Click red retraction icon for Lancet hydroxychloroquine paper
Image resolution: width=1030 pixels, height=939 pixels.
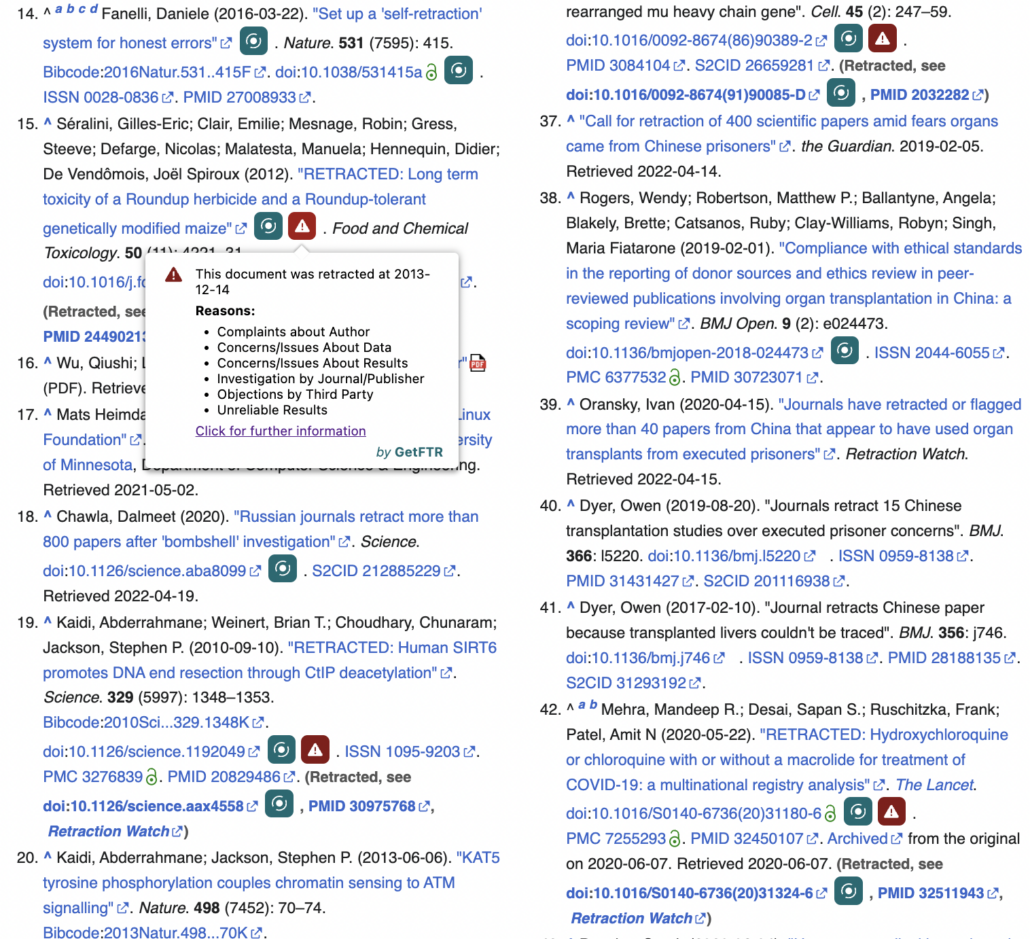pyautogui.click(x=891, y=812)
